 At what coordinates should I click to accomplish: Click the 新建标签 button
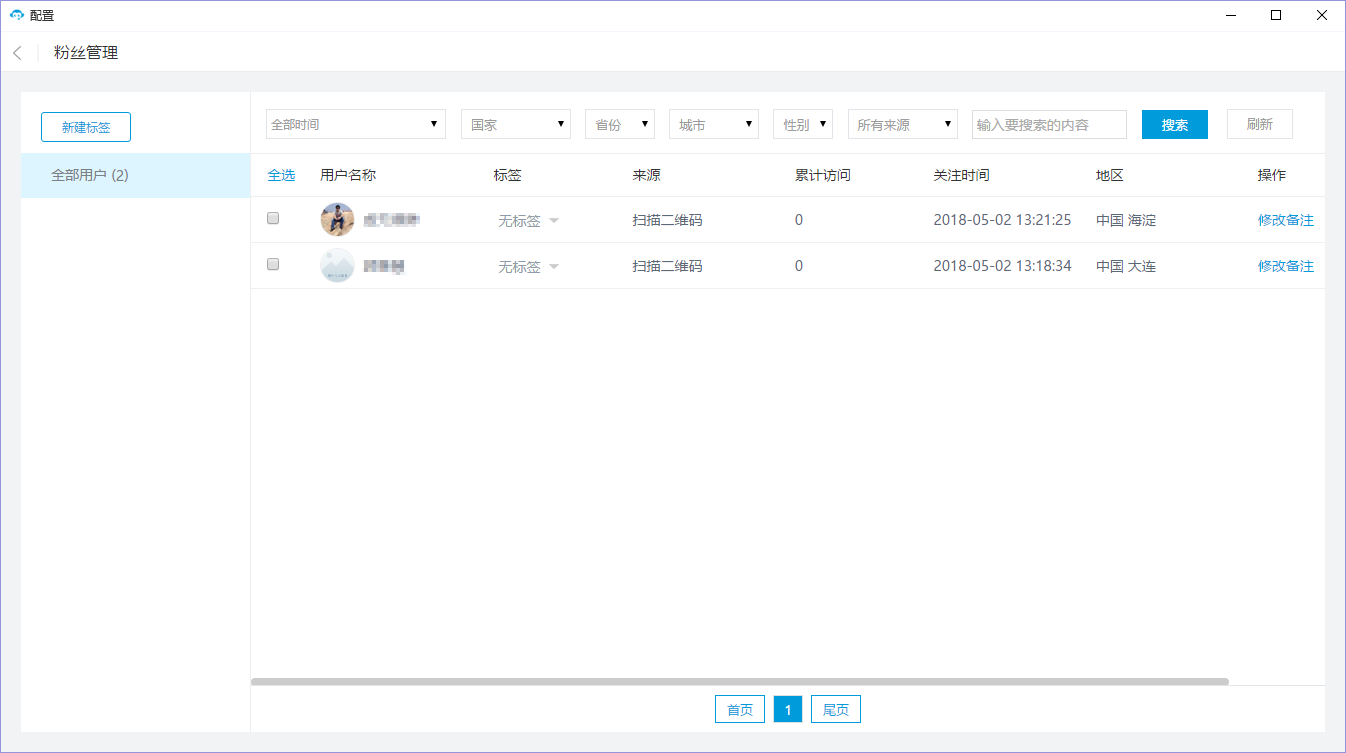[x=86, y=127]
